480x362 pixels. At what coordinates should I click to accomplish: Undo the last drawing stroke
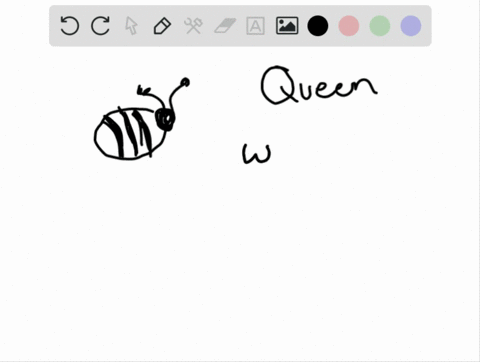coord(69,26)
